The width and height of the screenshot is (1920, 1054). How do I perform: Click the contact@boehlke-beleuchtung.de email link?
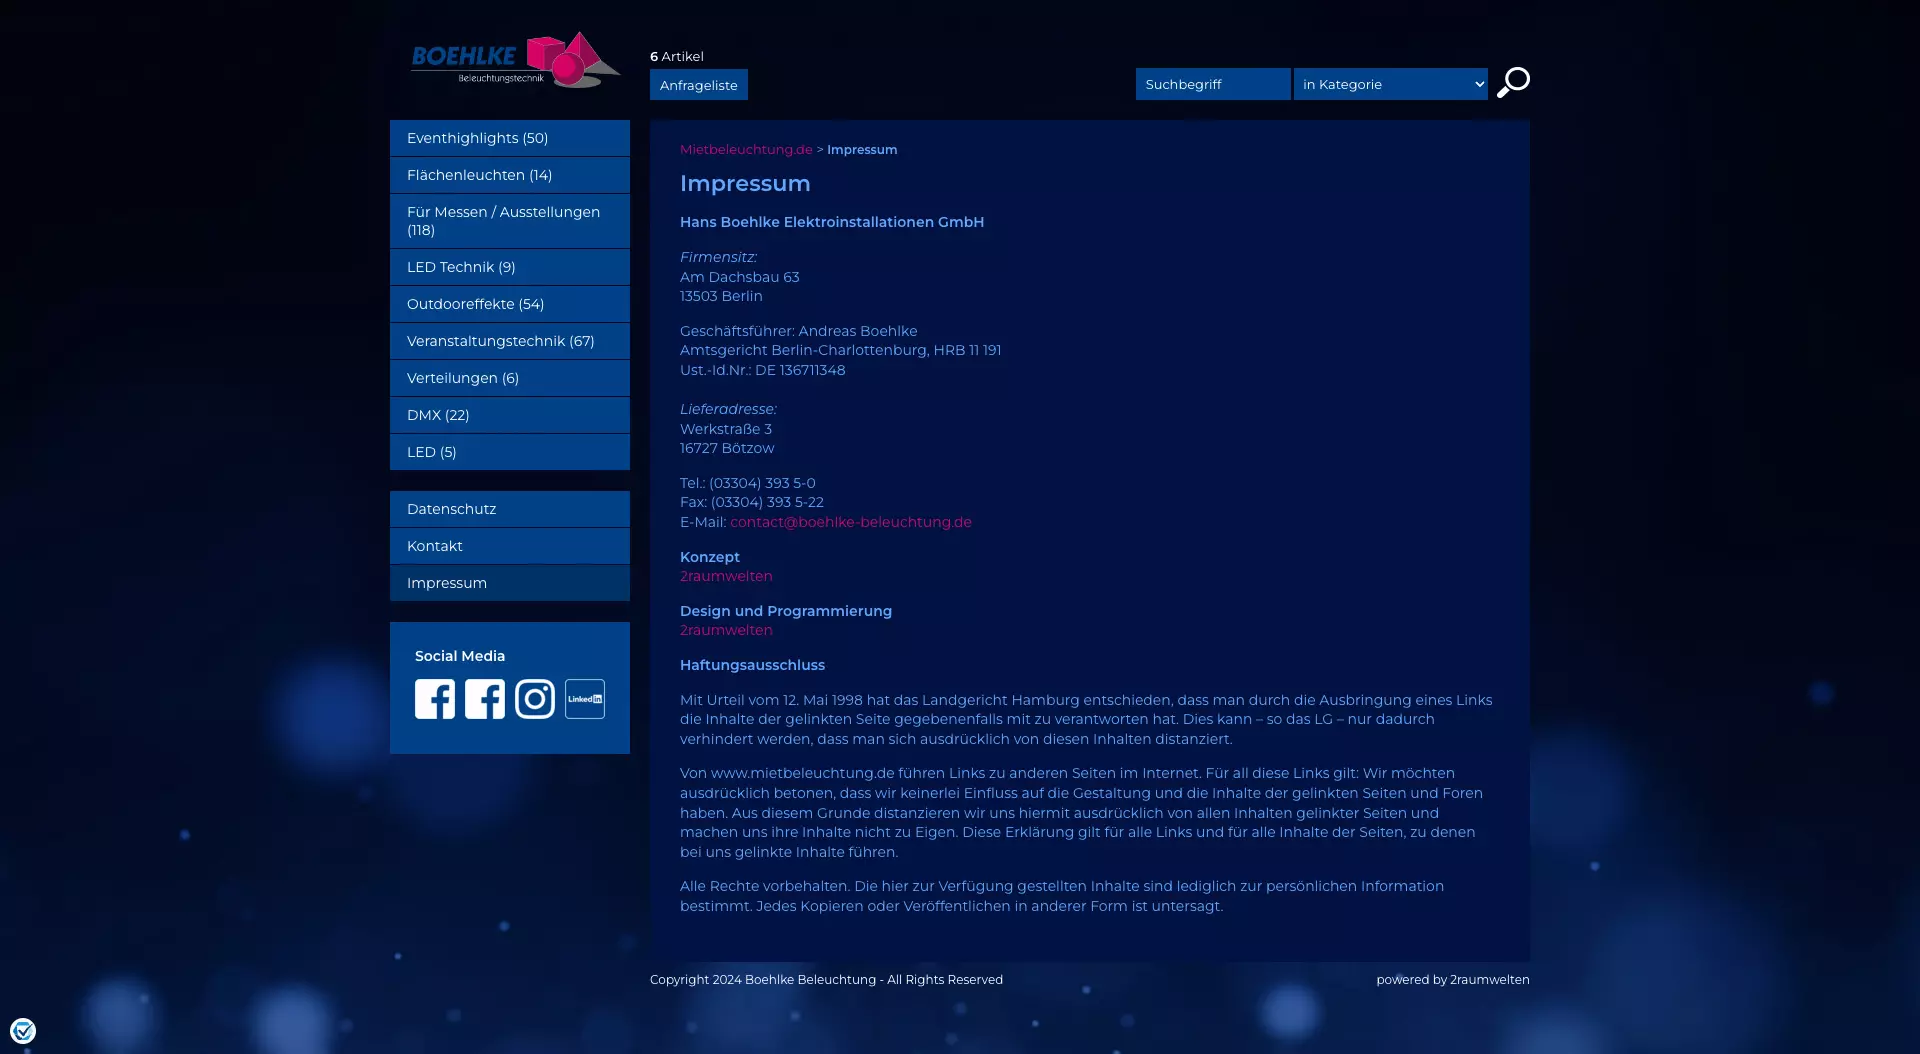click(x=851, y=522)
